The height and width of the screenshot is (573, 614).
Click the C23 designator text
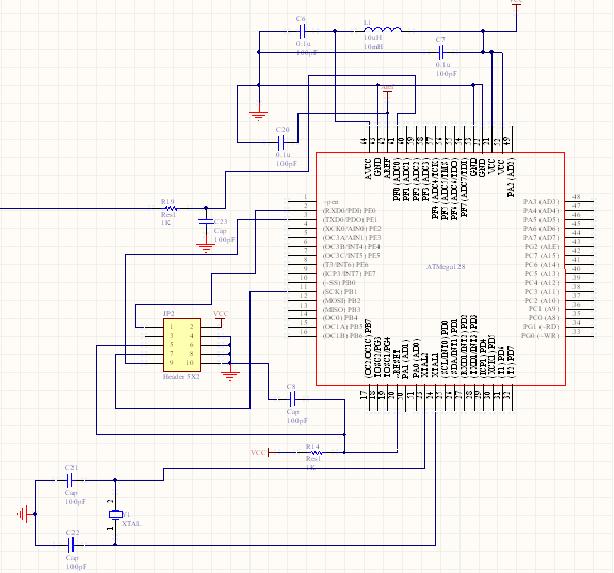coord(220,222)
